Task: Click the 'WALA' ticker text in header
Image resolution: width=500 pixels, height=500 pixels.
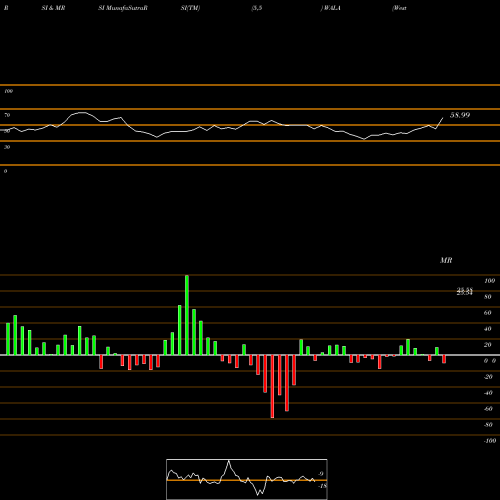Action: point(332,8)
